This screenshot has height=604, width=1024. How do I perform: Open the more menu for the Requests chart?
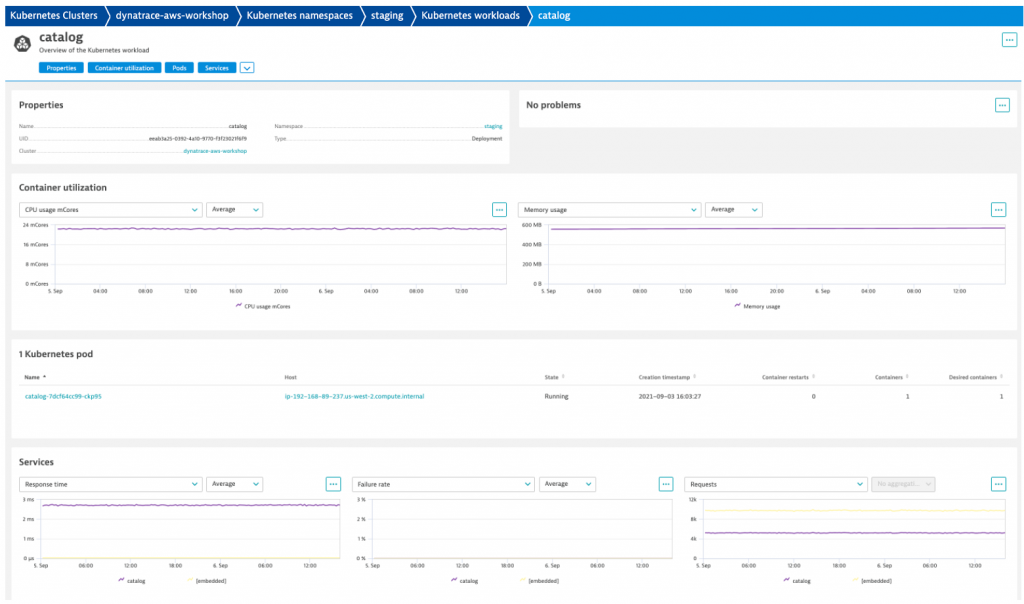[x=998, y=484]
